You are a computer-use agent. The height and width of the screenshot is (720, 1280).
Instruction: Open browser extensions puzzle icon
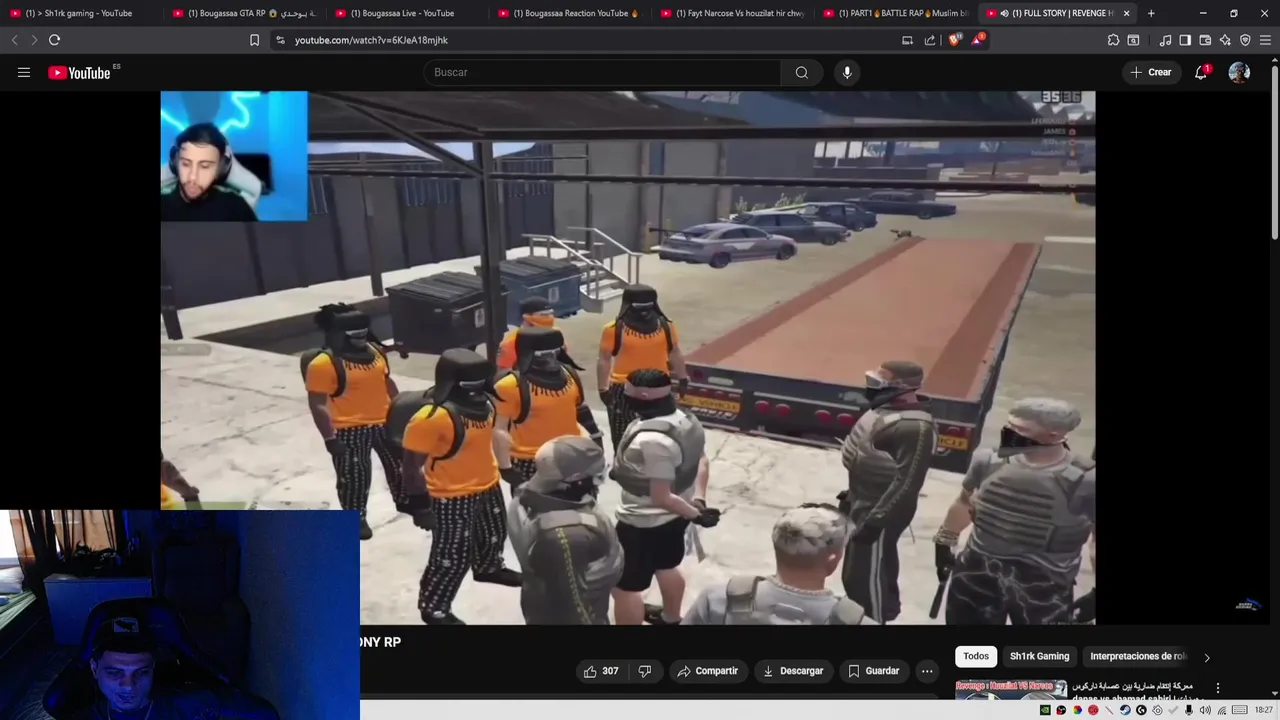click(x=1113, y=40)
